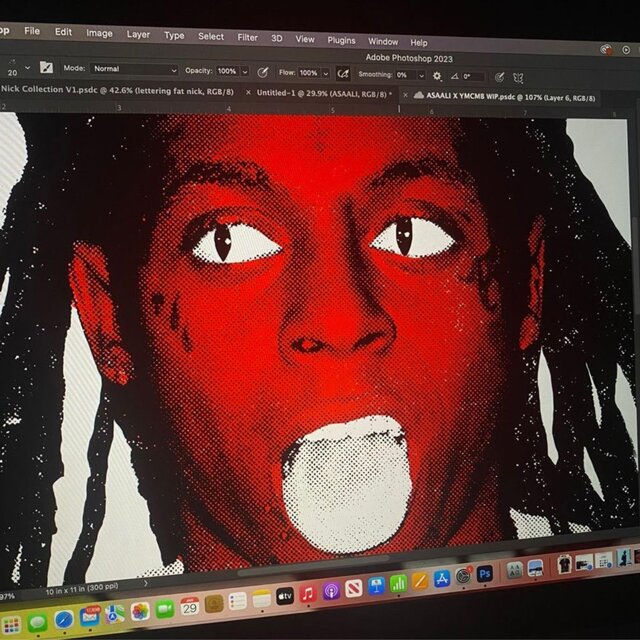Open Music from the Dock
640x640 pixels.
pos(308,594)
